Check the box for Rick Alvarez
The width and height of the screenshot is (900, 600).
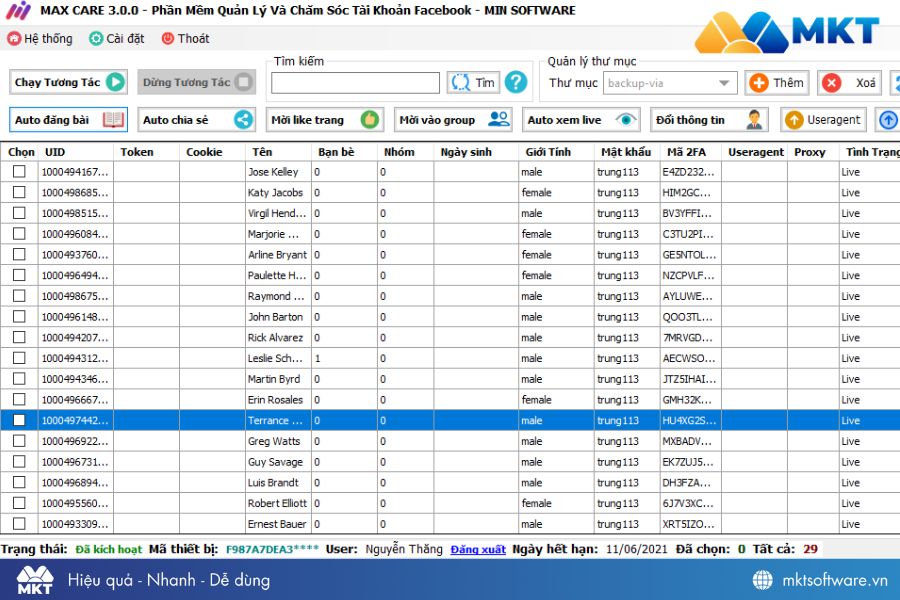[x=19, y=337]
